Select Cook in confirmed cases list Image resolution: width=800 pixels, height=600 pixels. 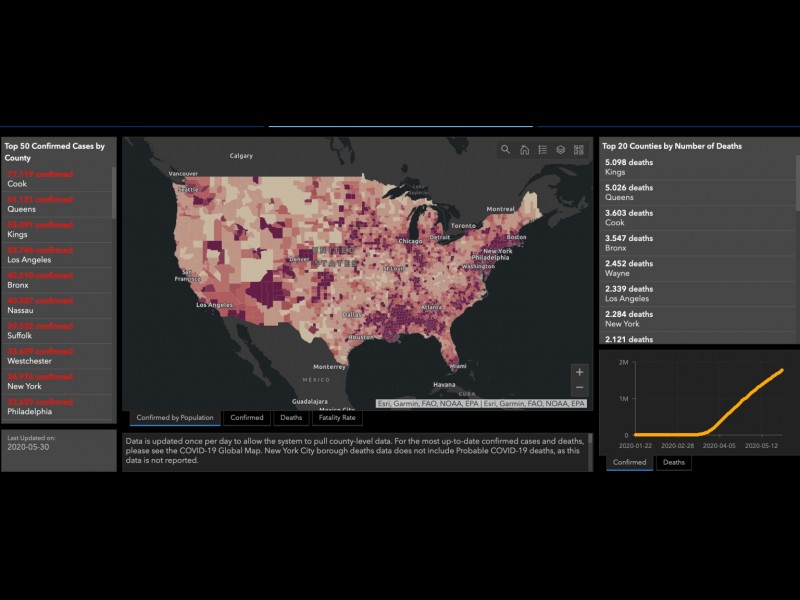coord(58,179)
